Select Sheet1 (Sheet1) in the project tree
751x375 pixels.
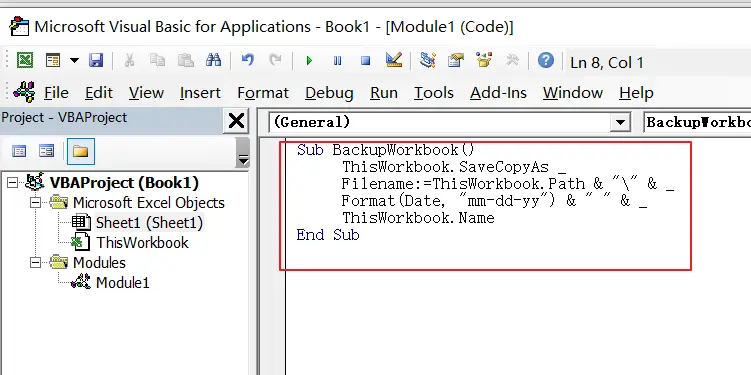[x=149, y=223]
